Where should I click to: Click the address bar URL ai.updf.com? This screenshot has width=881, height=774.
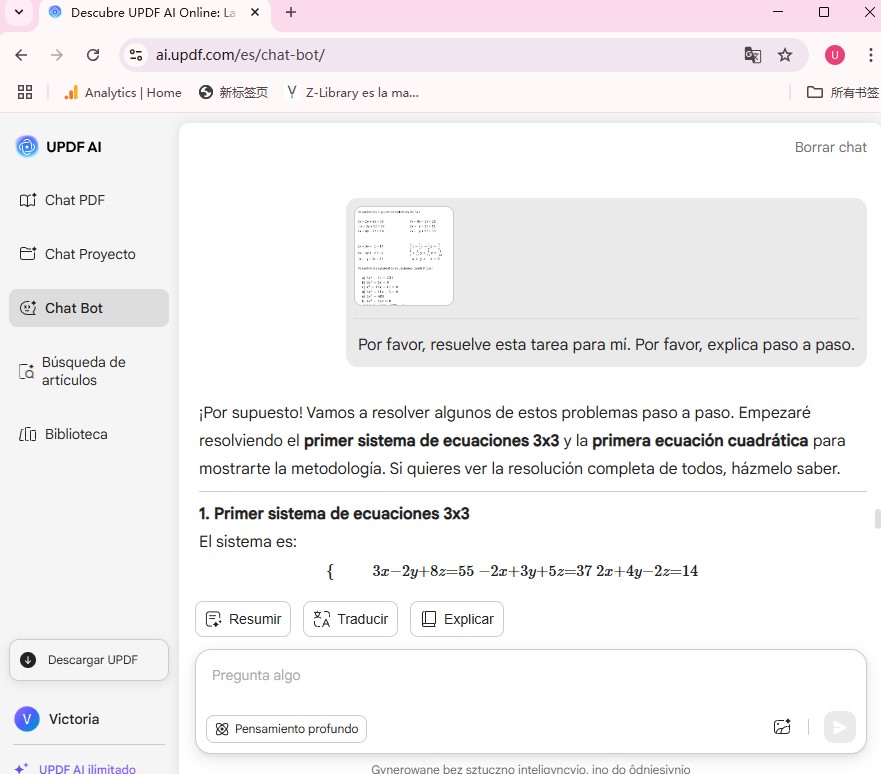coord(240,55)
